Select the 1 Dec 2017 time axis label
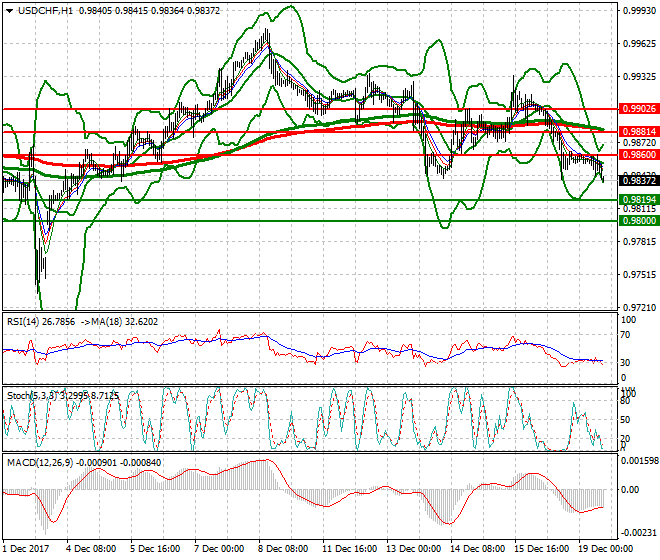Screen dimensions: 660x560 26,549
